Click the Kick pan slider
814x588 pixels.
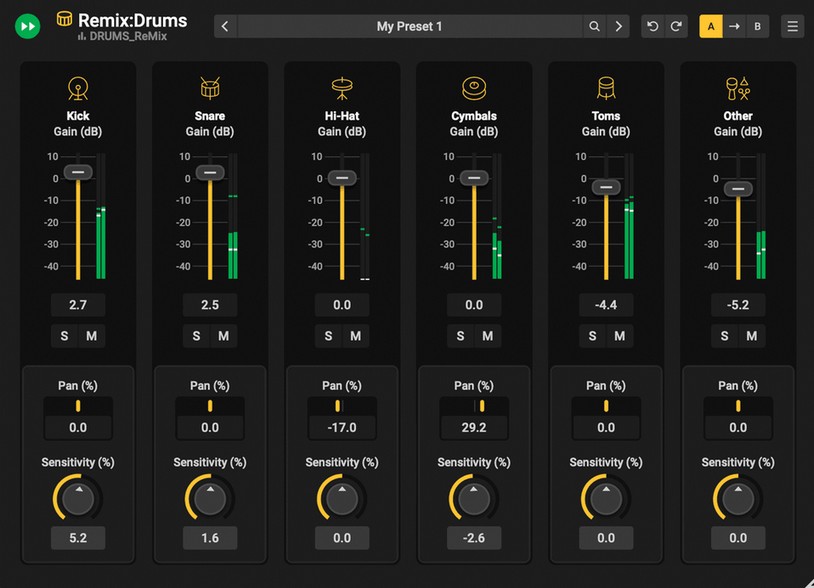tap(78, 406)
